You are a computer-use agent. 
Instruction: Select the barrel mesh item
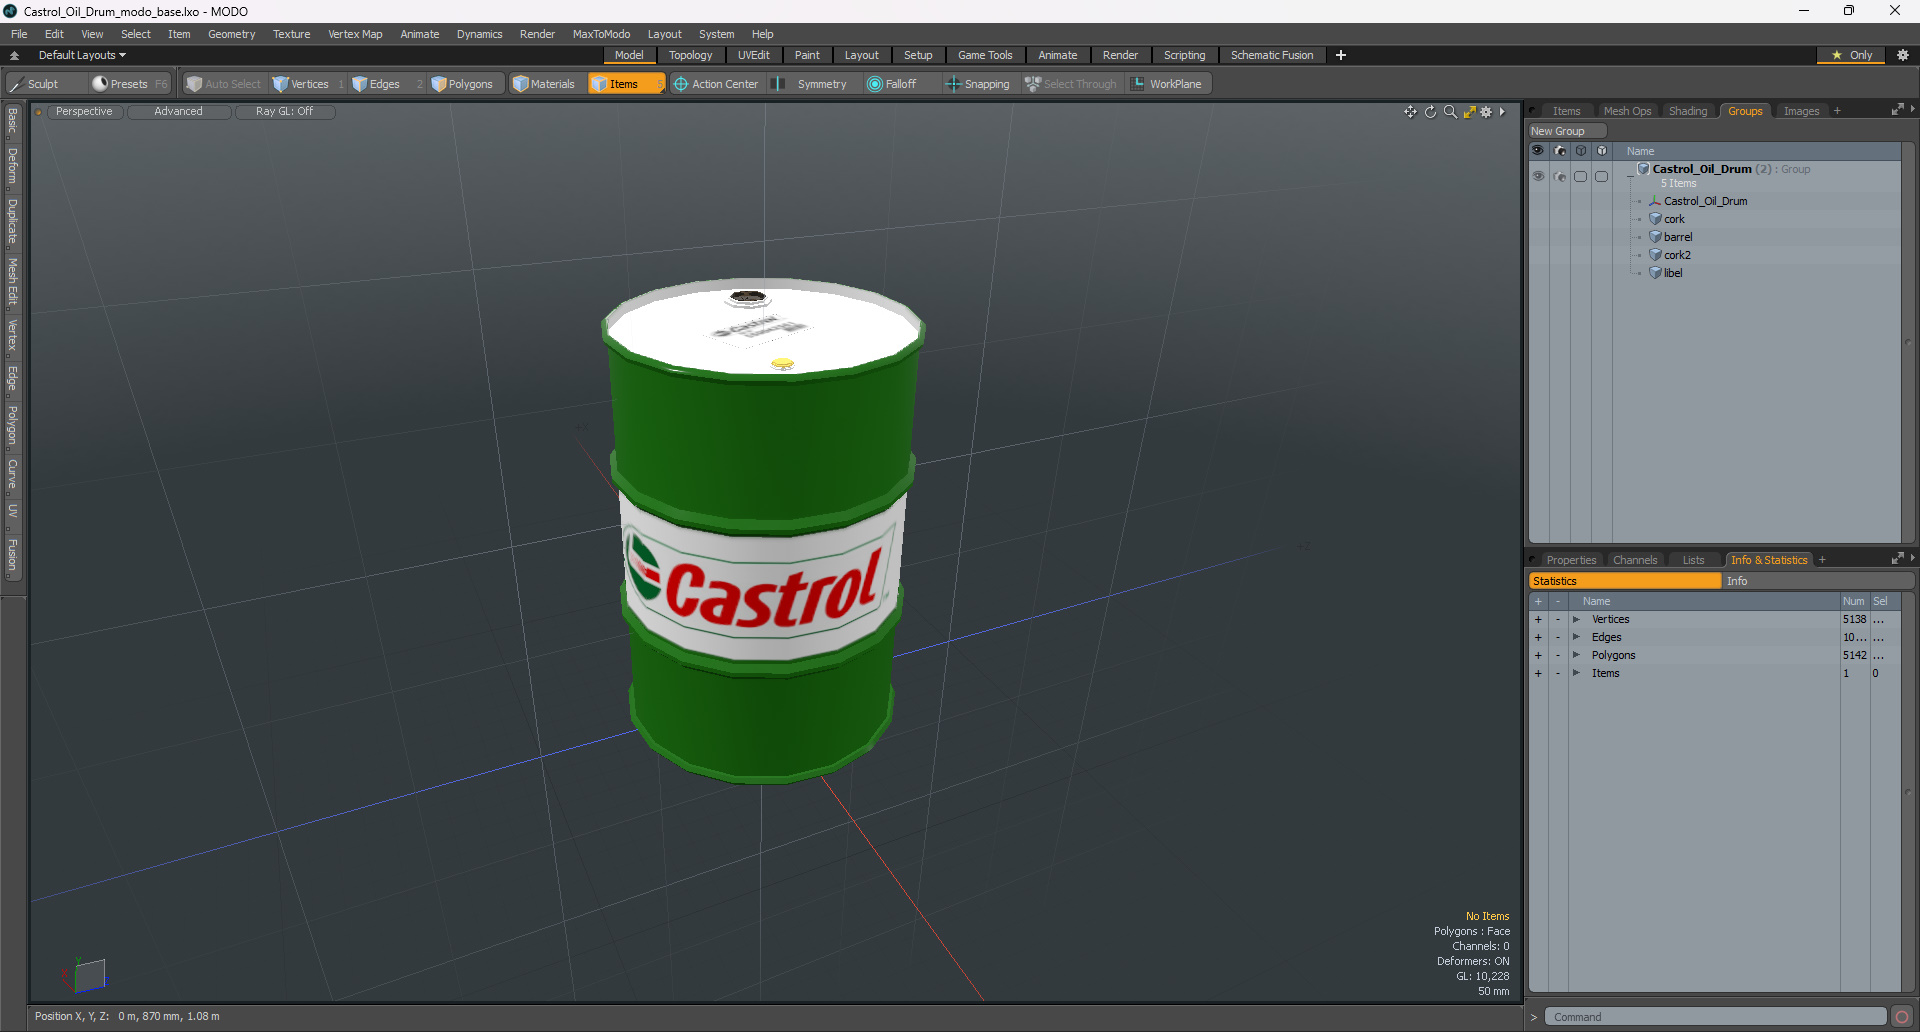coord(1678,237)
